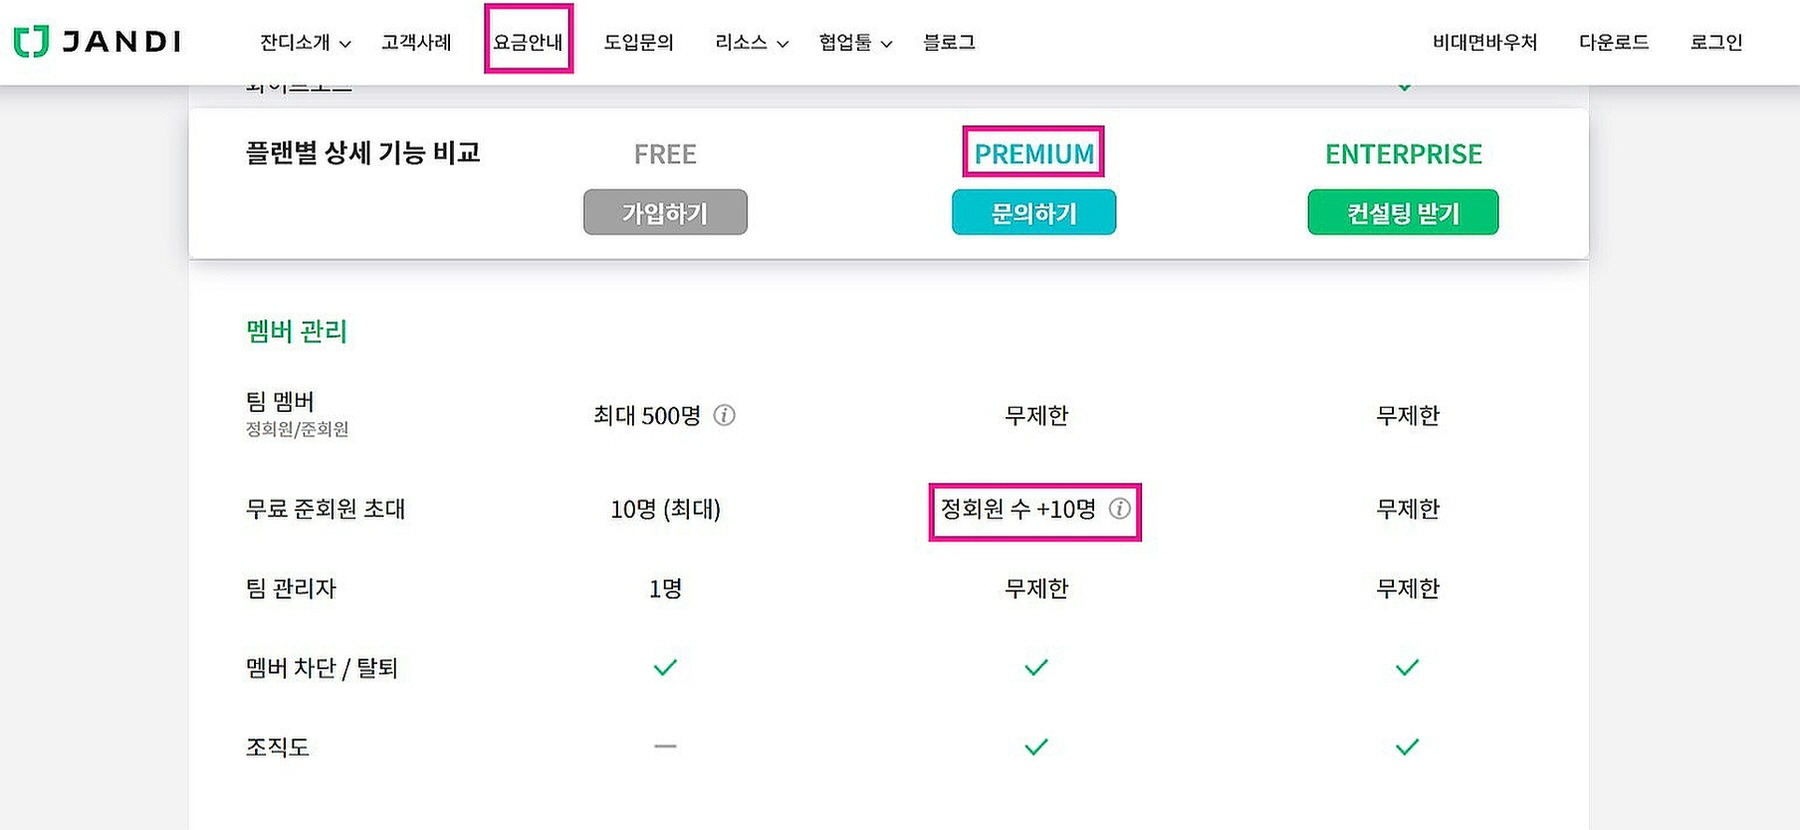
Task: Open the 로그인 link
Action: point(1716,42)
